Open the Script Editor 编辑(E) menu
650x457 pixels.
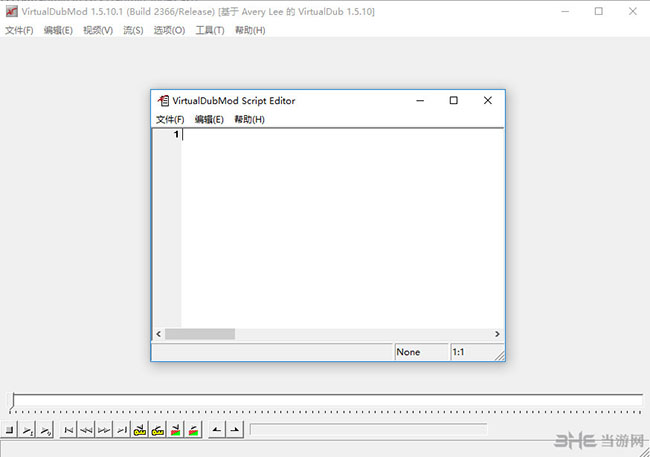point(209,119)
